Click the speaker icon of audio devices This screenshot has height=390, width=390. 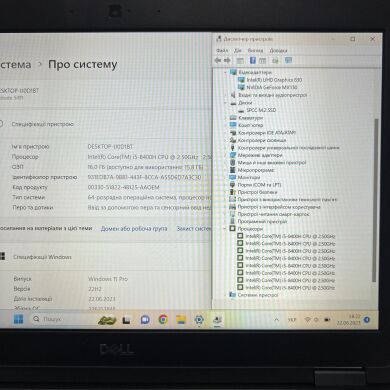click(233, 95)
